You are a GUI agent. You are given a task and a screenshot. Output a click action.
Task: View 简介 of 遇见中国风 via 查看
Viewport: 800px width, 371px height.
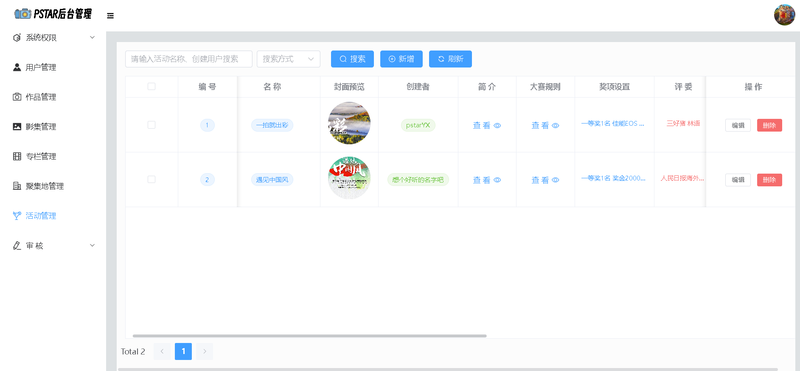point(487,180)
